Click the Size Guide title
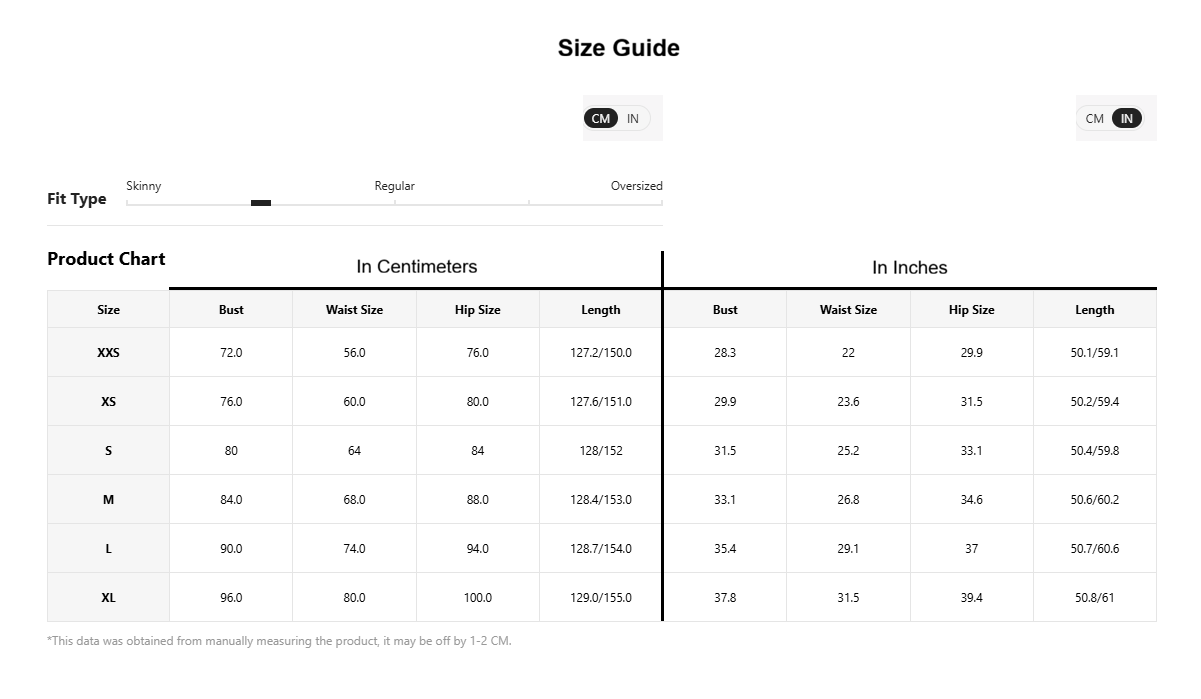This screenshot has height=699, width=1201. pos(619,48)
